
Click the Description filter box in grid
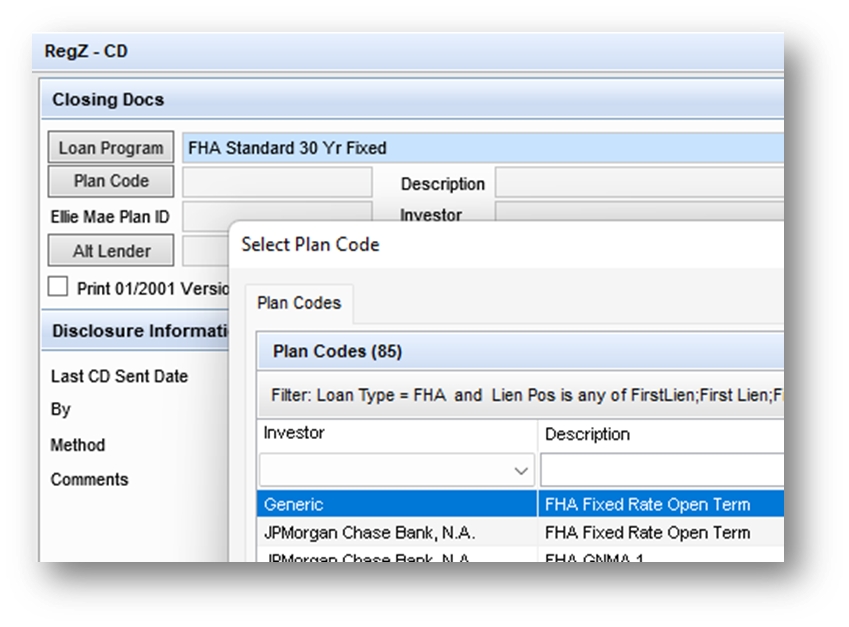[x=662, y=470]
